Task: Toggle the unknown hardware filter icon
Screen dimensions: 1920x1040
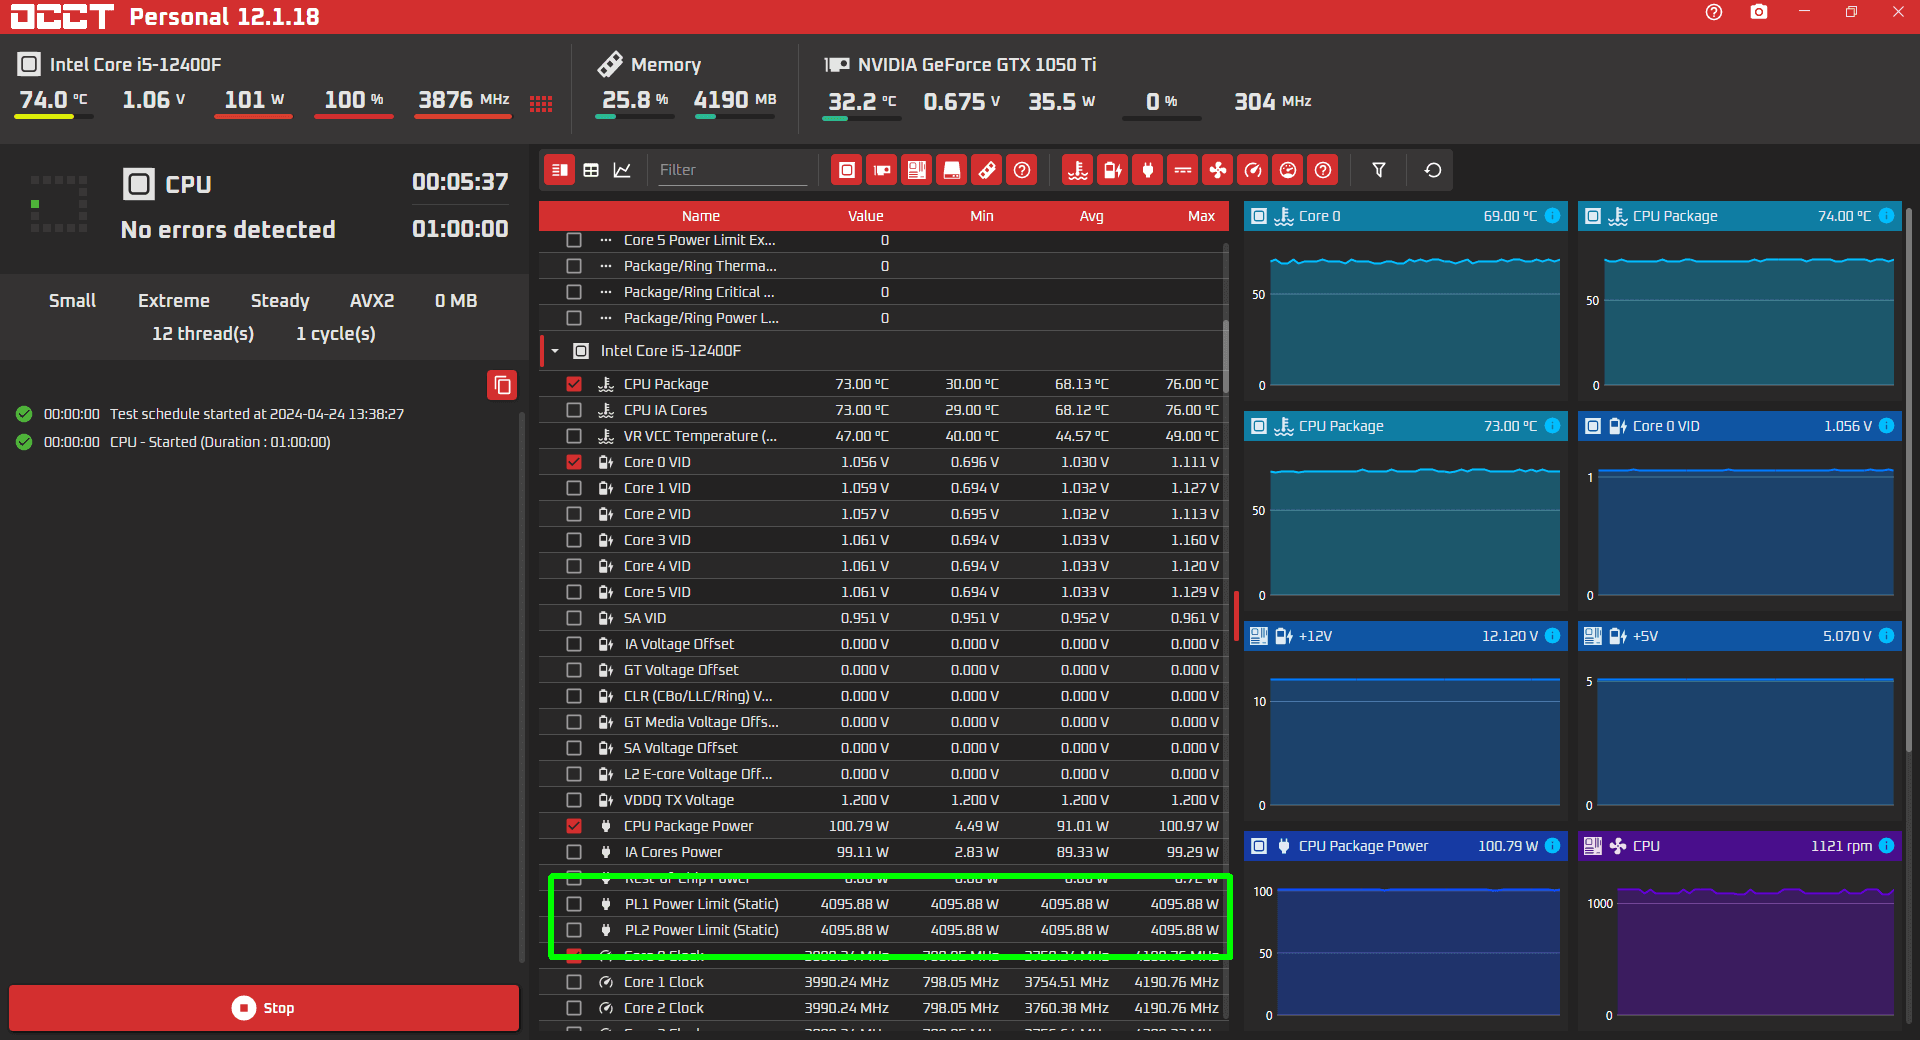Action: point(1022,170)
